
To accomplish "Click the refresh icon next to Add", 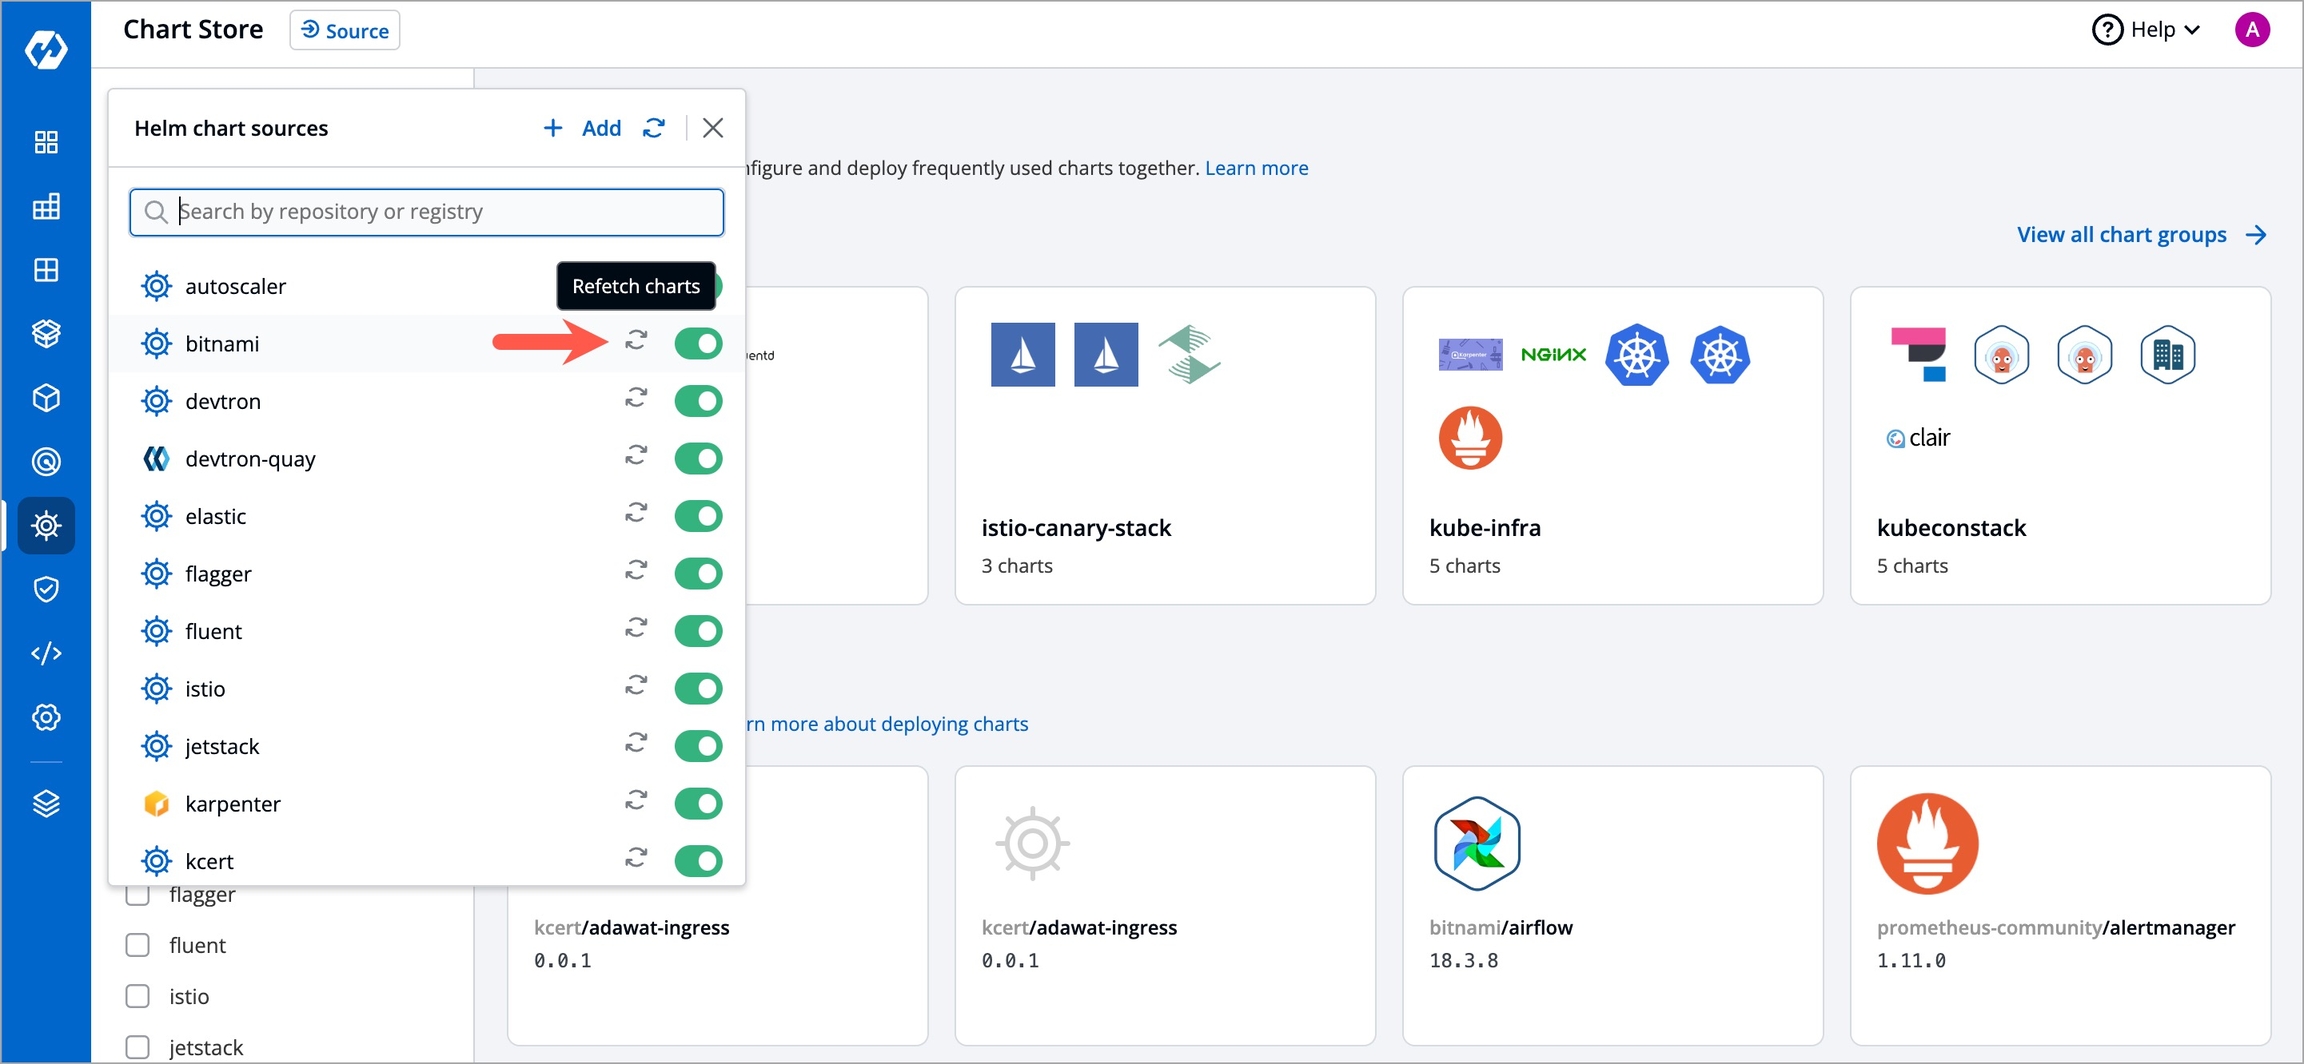I will [x=654, y=128].
